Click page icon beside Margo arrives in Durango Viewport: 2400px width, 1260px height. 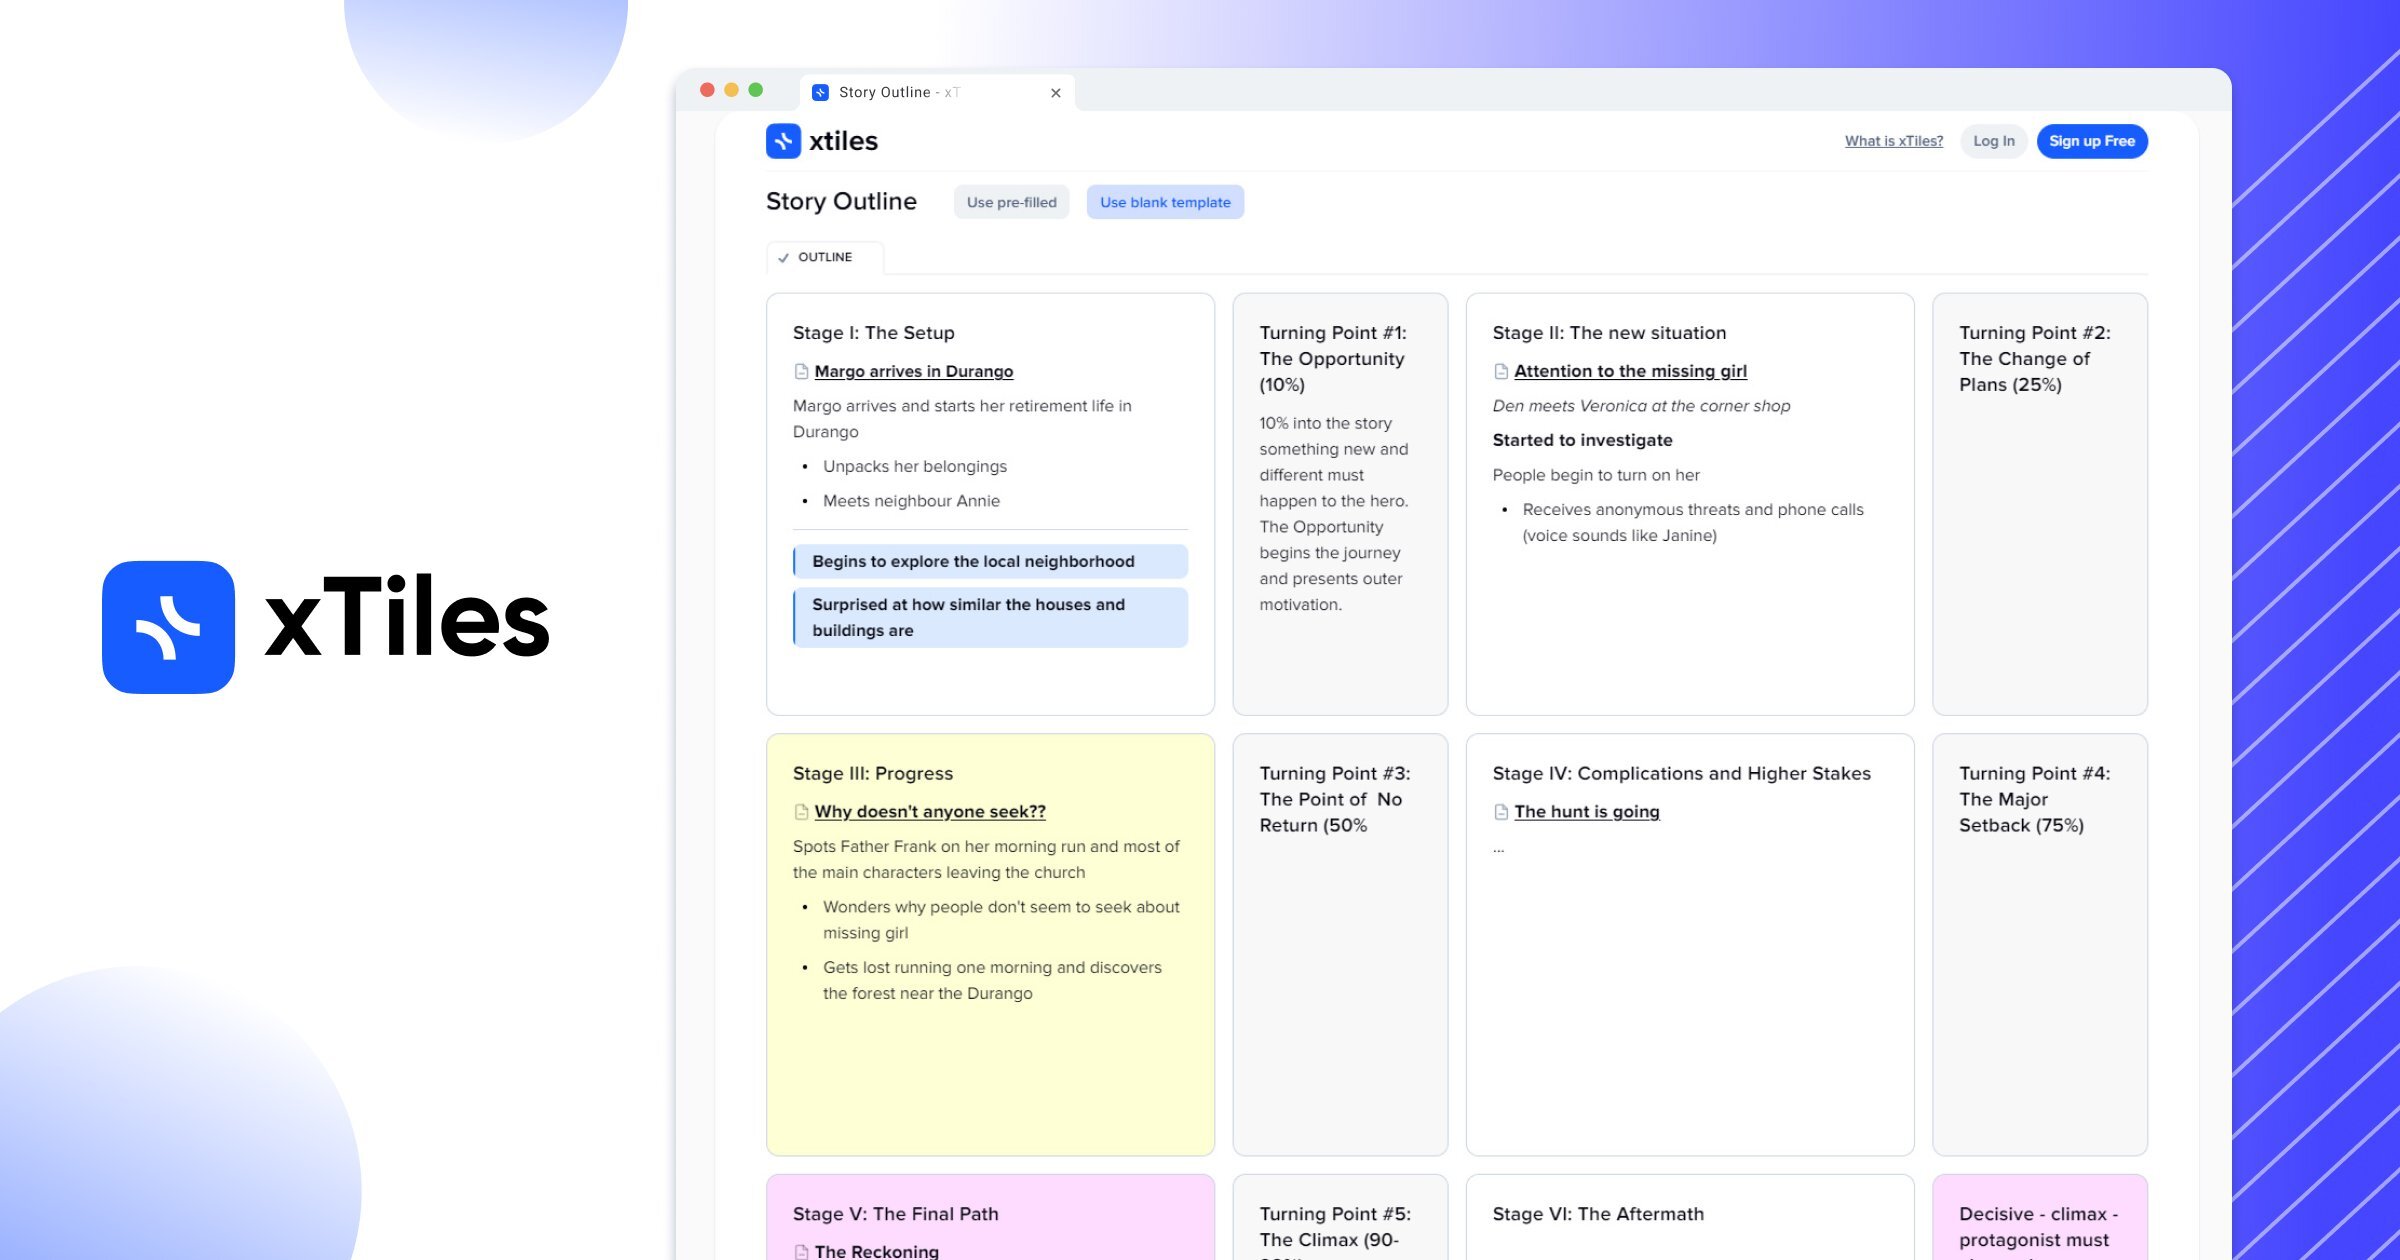pos(801,372)
